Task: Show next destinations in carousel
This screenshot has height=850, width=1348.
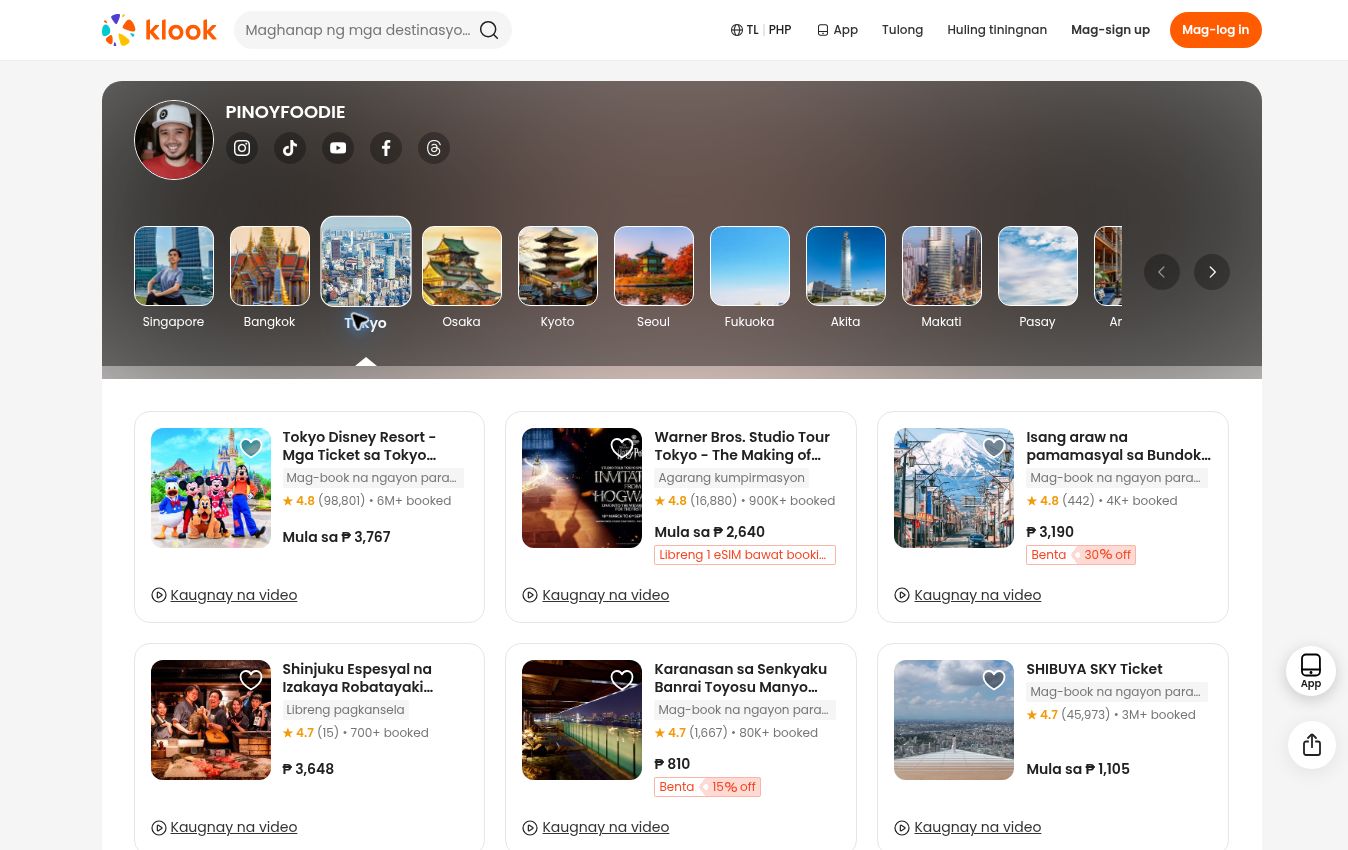Action: [1212, 272]
